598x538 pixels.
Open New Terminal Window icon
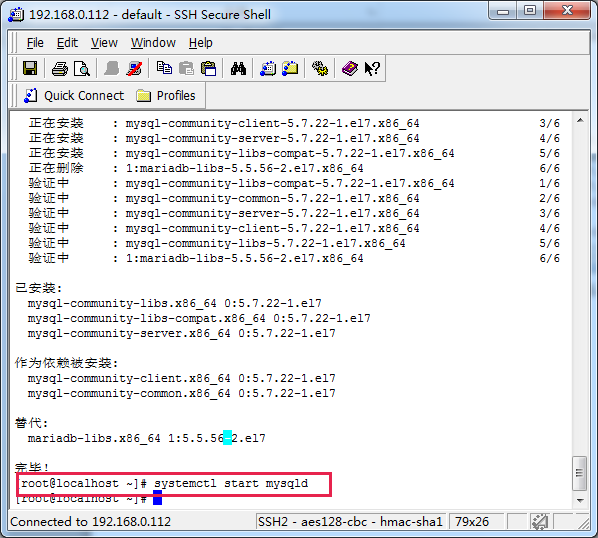268,69
